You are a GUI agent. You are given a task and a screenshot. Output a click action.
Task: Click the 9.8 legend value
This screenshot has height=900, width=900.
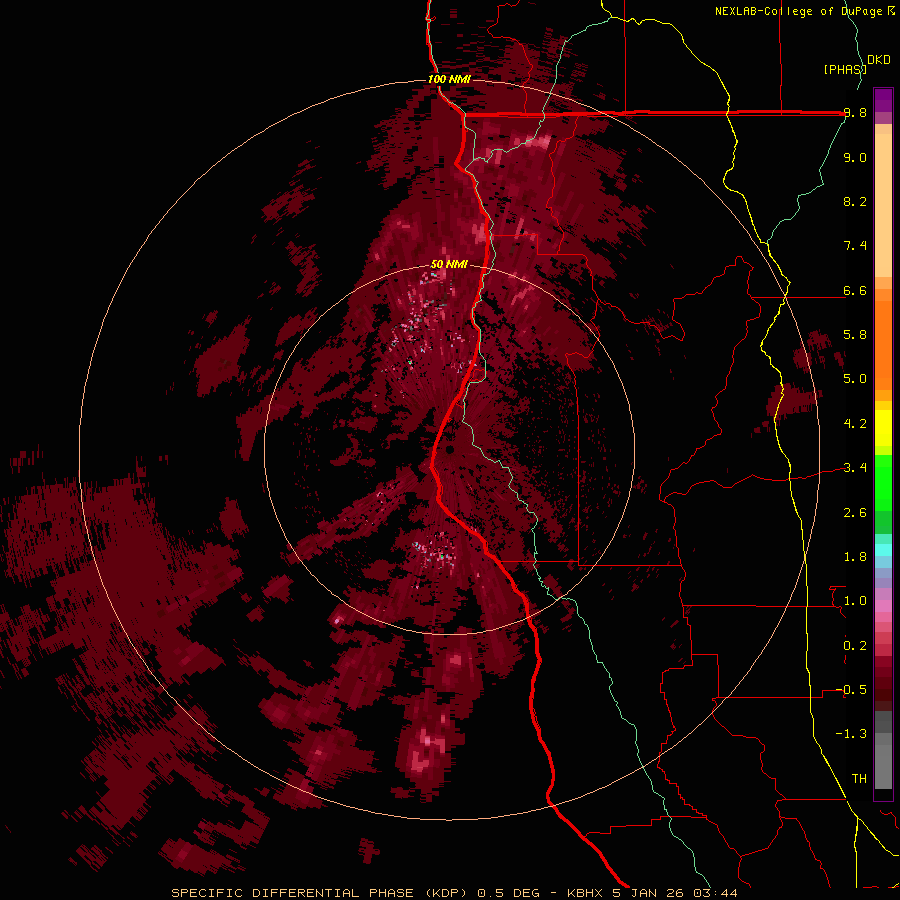pos(855,113)
